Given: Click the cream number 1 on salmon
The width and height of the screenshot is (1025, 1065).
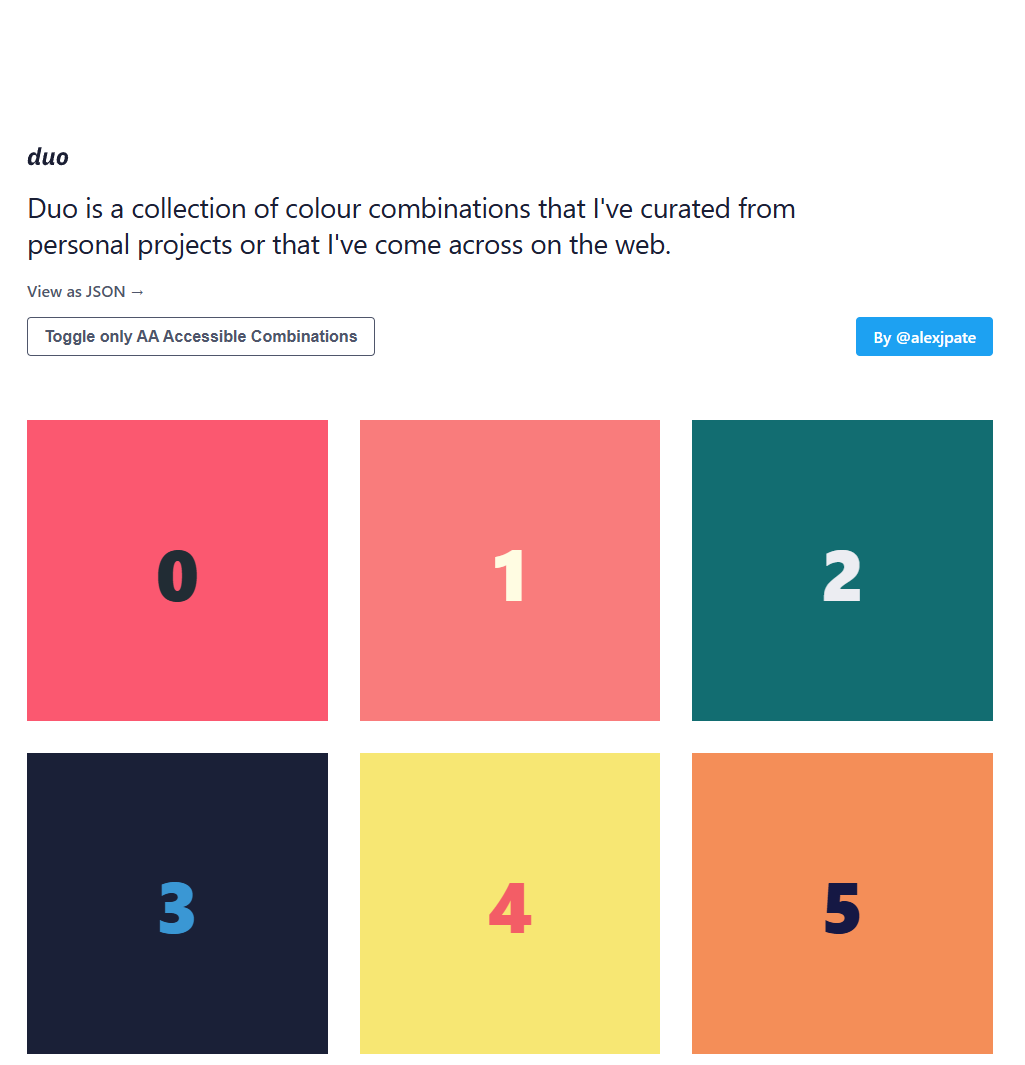Looking at the screenshot, I should point(509,575).
